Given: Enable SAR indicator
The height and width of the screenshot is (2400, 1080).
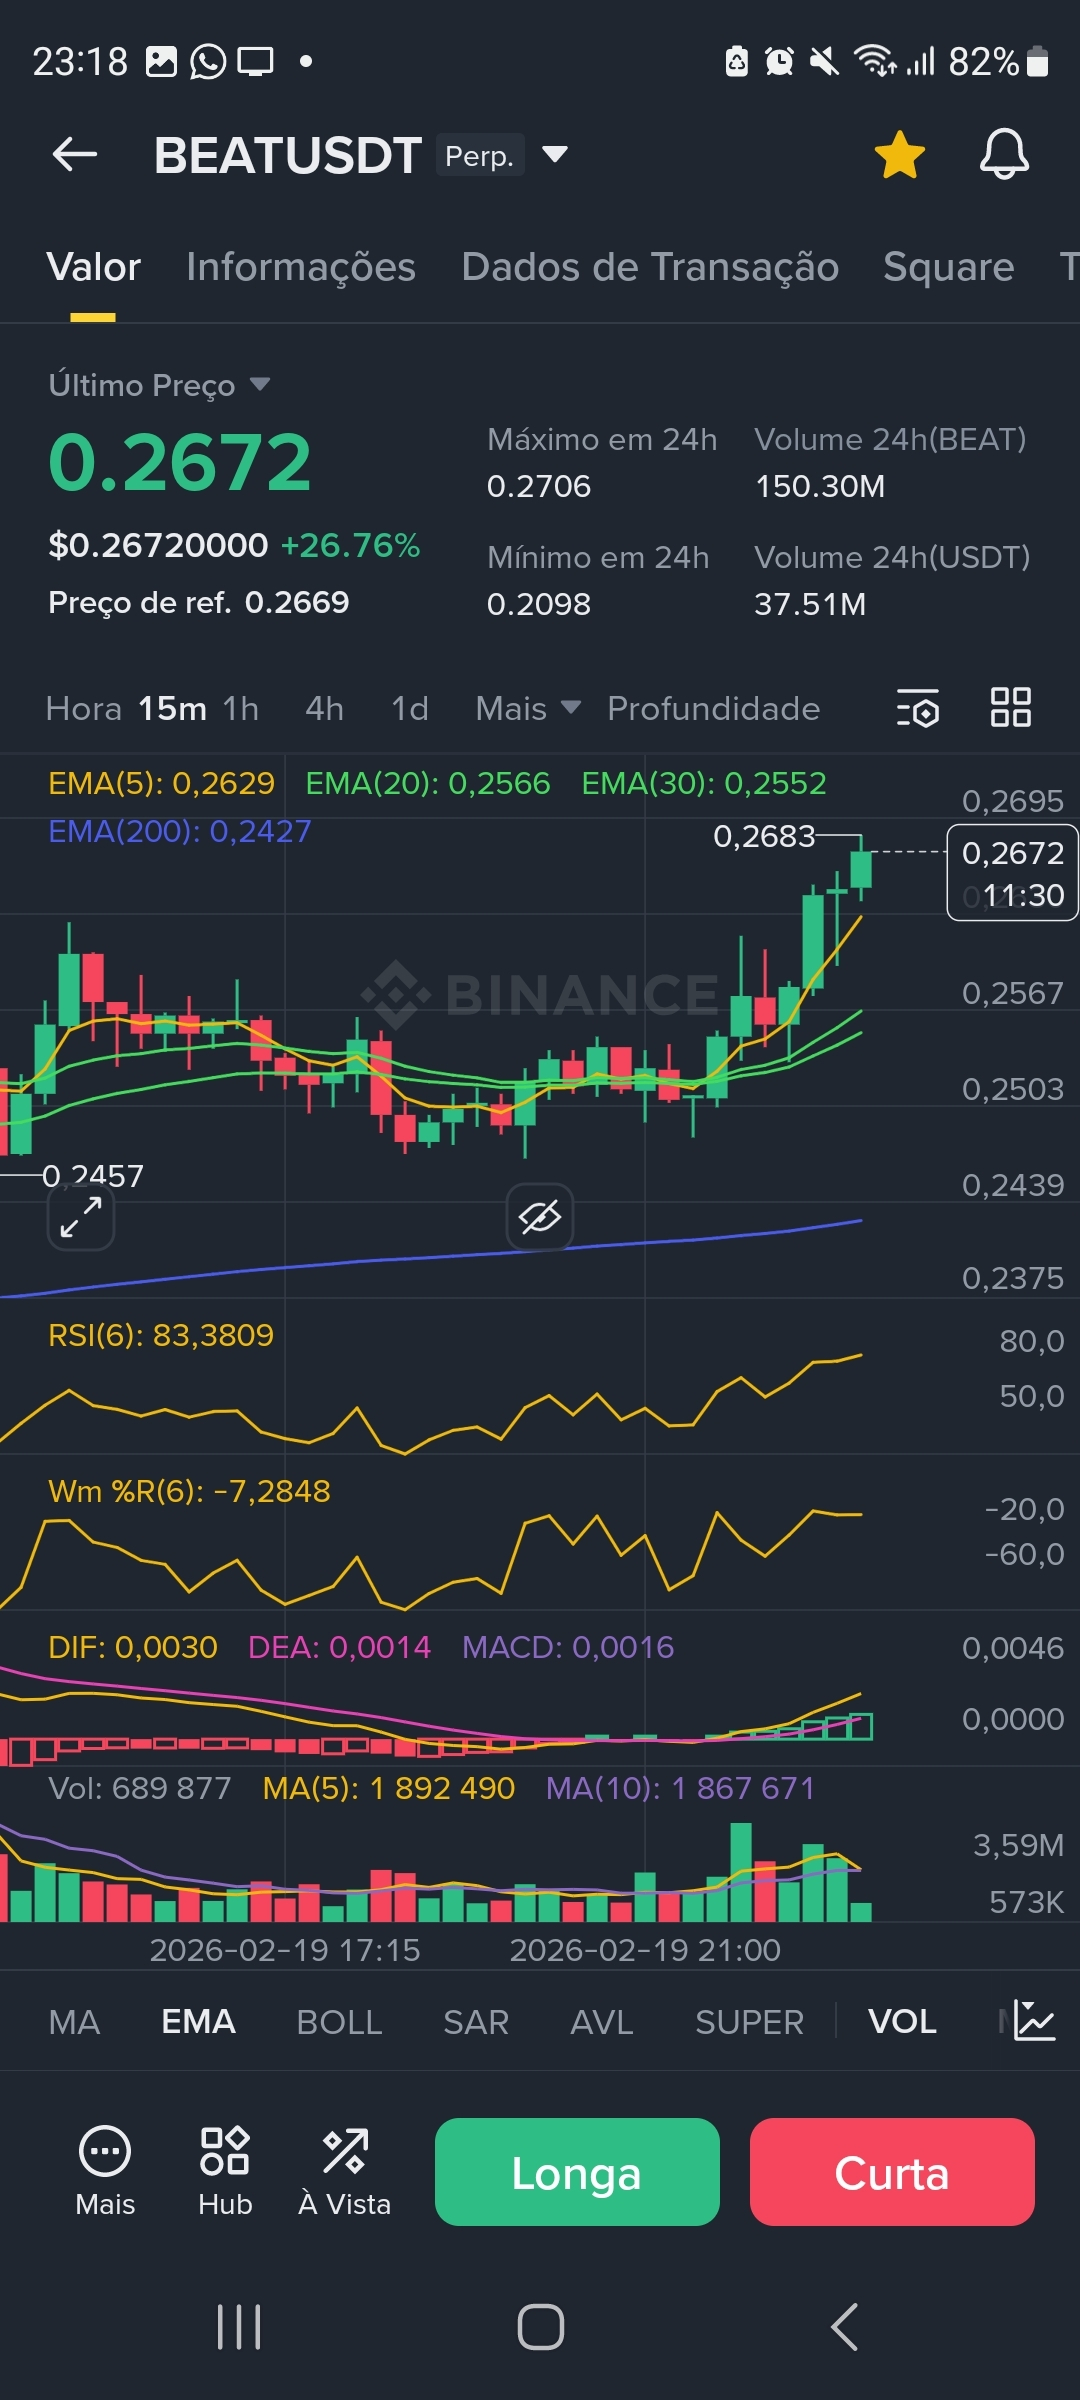Looking at the screenshot, I should click(476, 2022).
